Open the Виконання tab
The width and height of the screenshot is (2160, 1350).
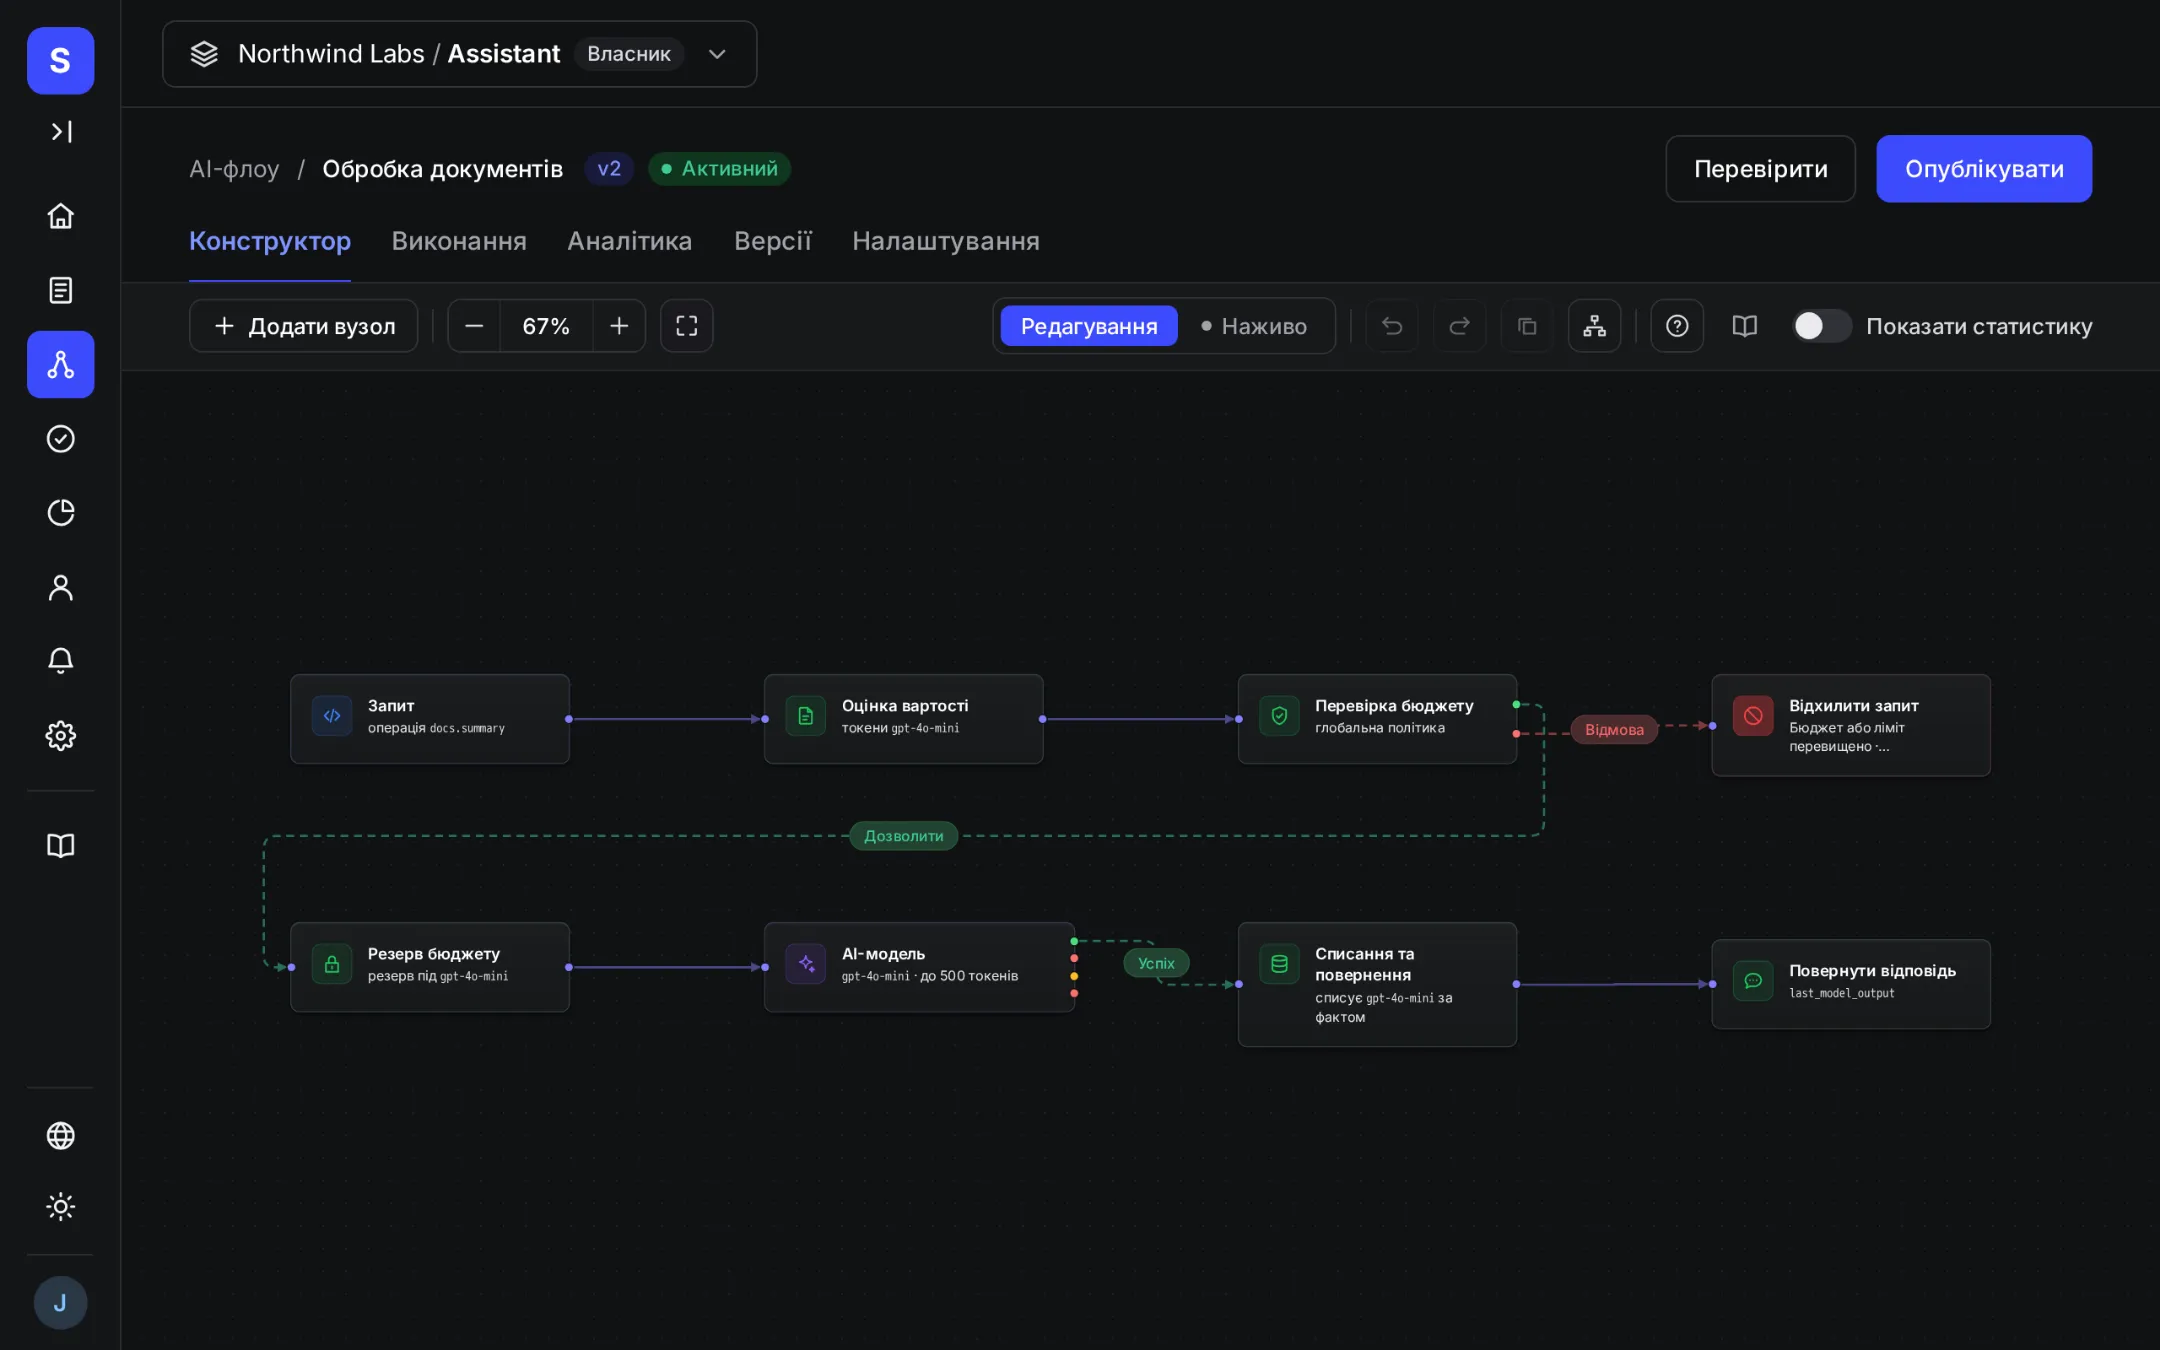[x=459, y=241]
